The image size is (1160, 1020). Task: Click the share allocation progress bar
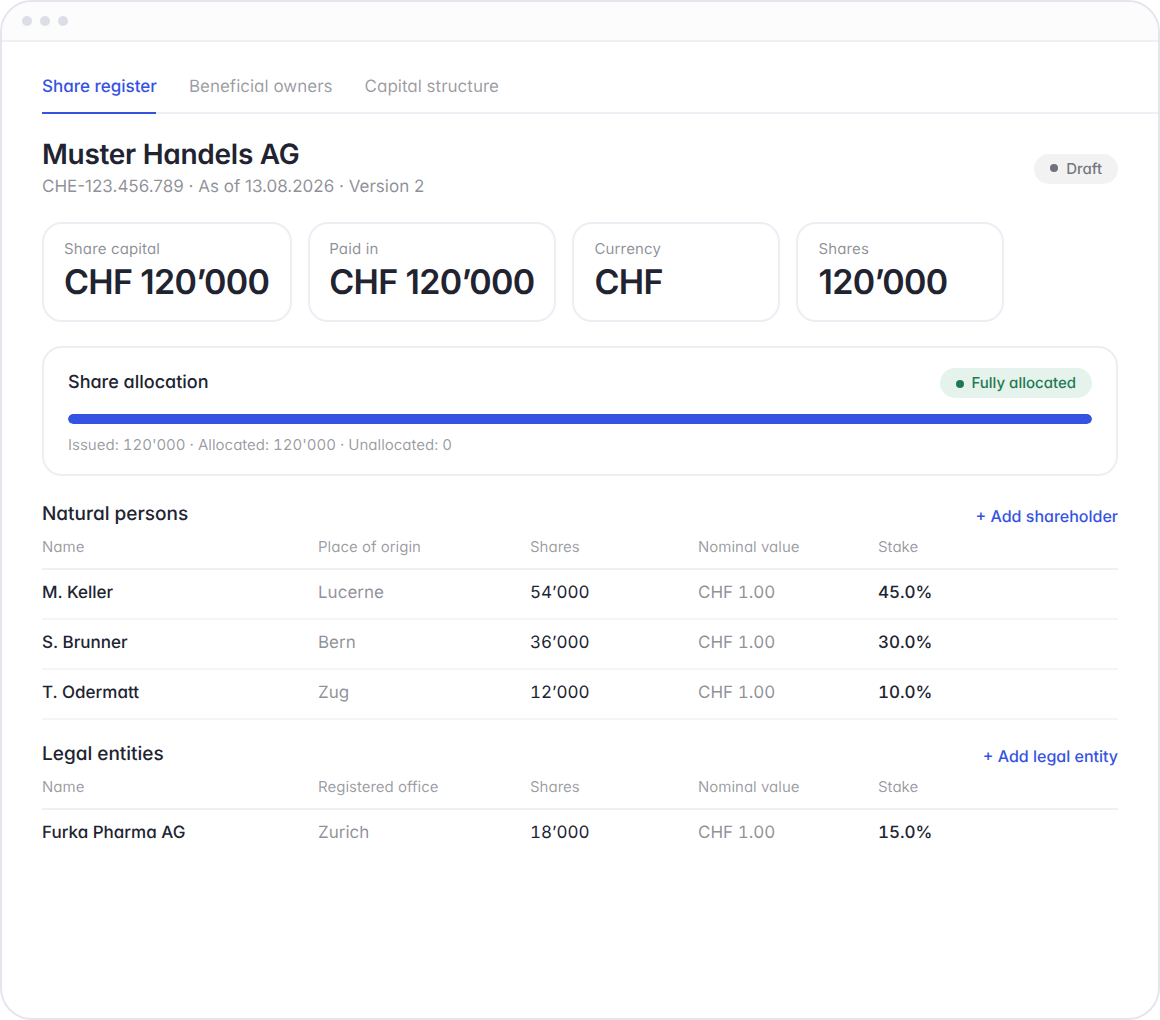[x=580, y=419]
